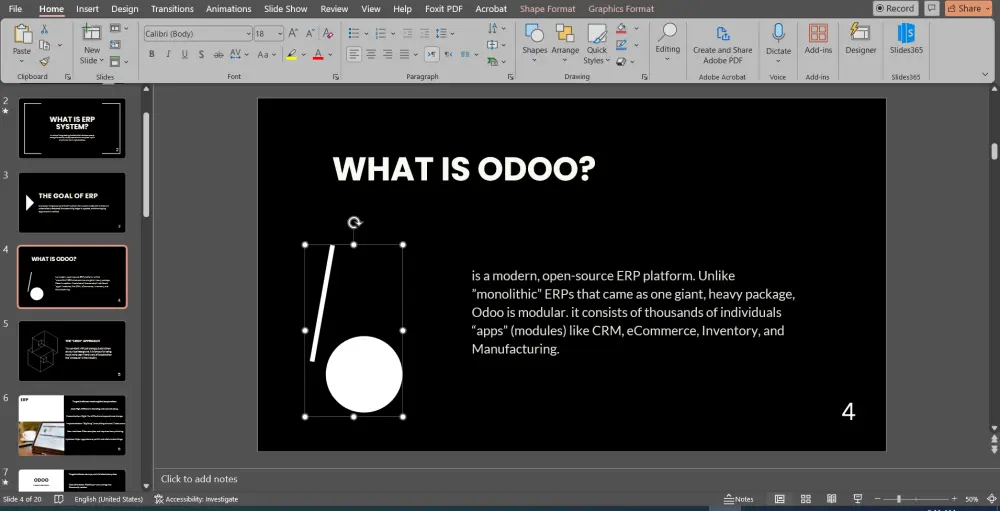Screen dimensions: 1000x511
Task: Click the rotate handle above the selected graphic
Action: coord(355,222)
